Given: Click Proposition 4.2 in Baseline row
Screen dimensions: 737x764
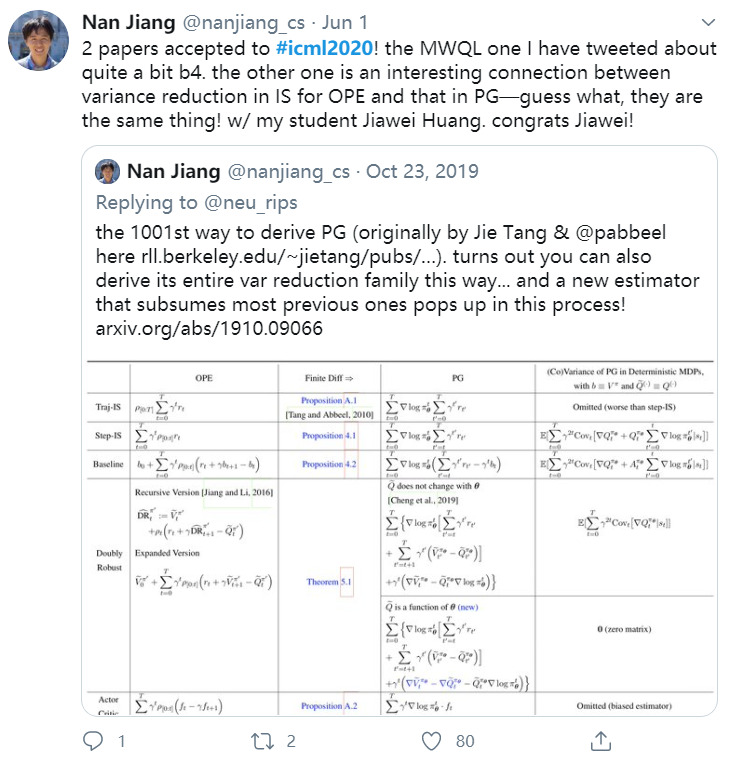Looking at the screenshot, I should click(322, 464).
